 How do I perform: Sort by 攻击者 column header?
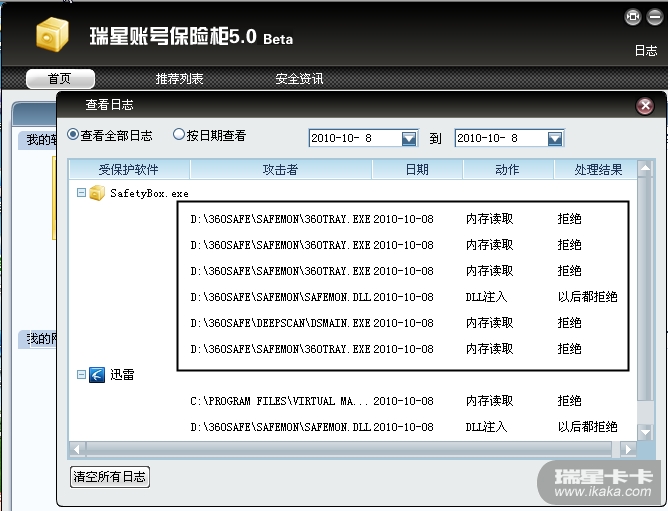coord(281,170)
